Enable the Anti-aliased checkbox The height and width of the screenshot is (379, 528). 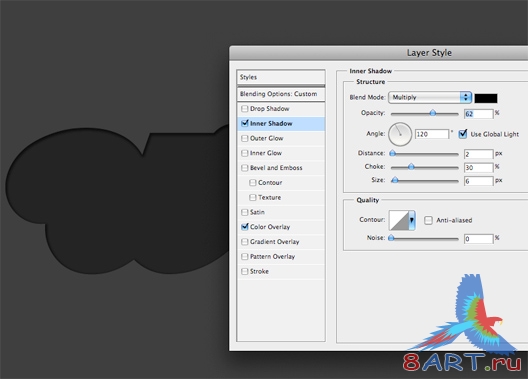[428, 220]
